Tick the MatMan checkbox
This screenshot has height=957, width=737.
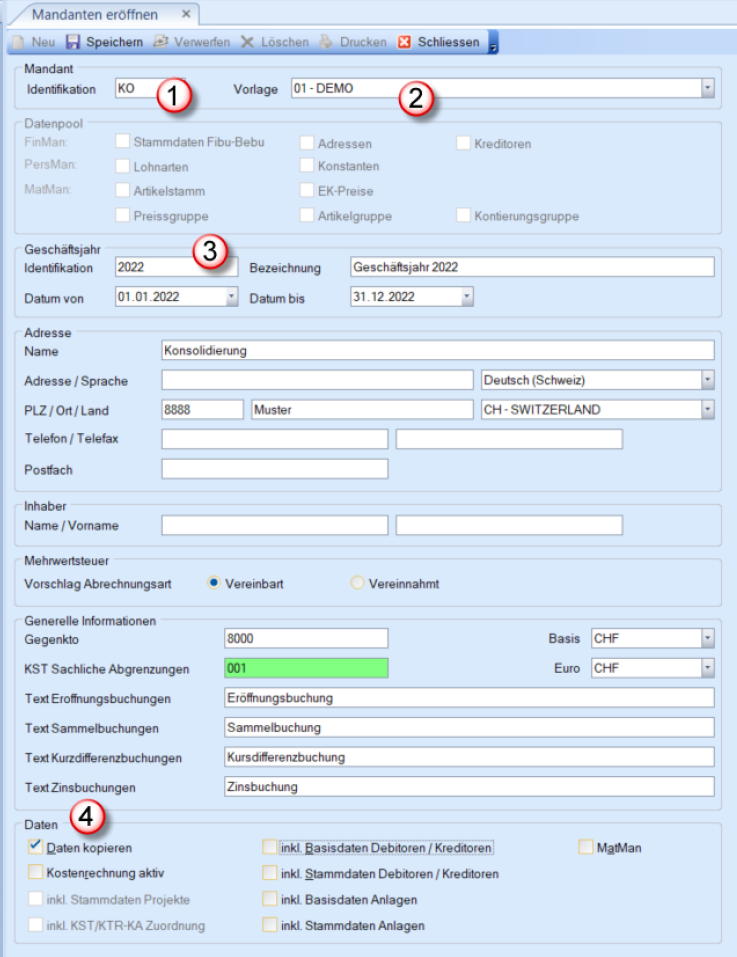(586, 847)
